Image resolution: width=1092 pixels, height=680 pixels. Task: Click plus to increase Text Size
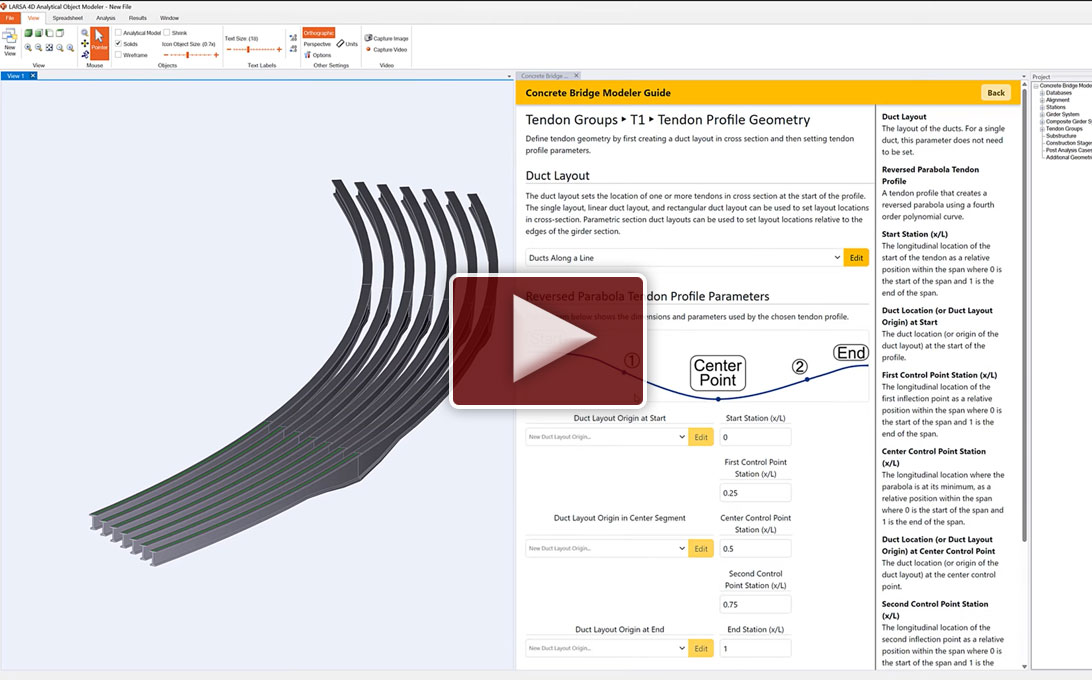pos(279,49)
